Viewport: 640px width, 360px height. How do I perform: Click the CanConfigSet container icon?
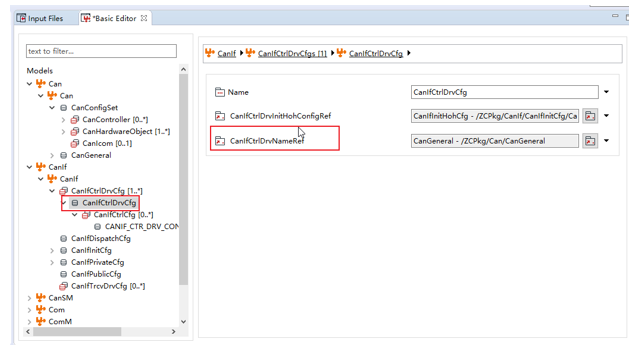click(64, 108)
